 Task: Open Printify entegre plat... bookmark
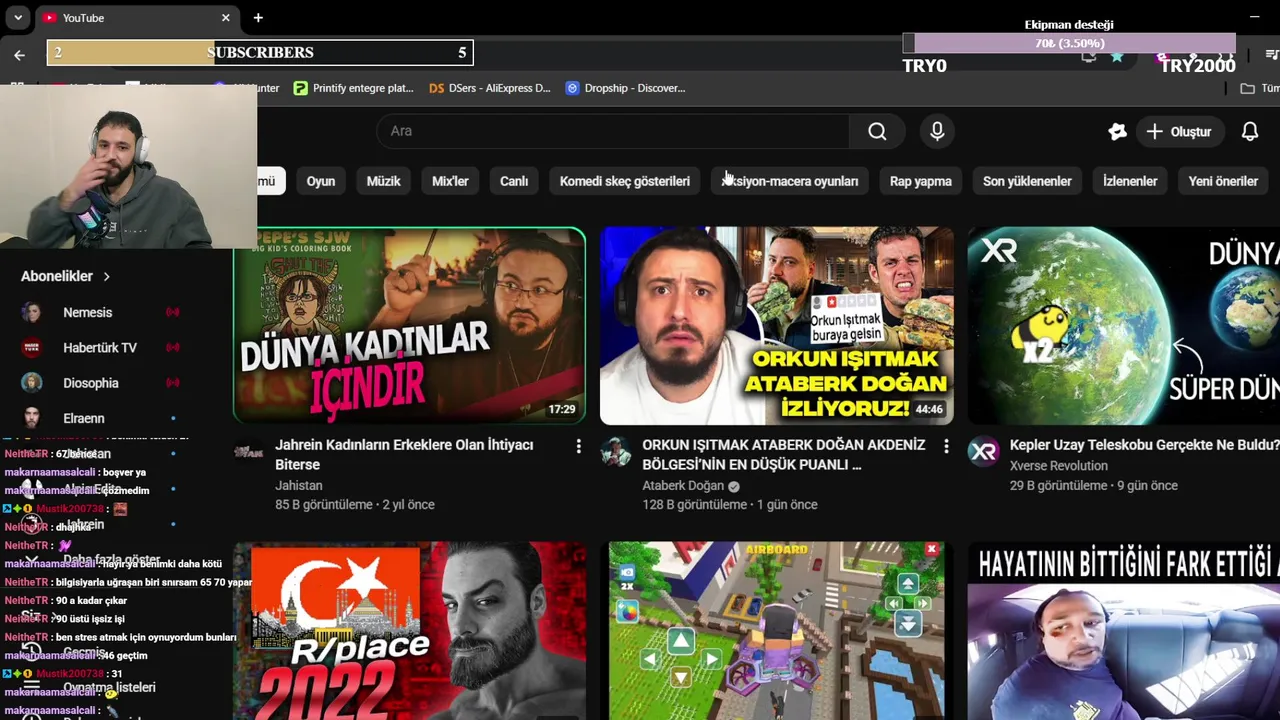(353, 88)
